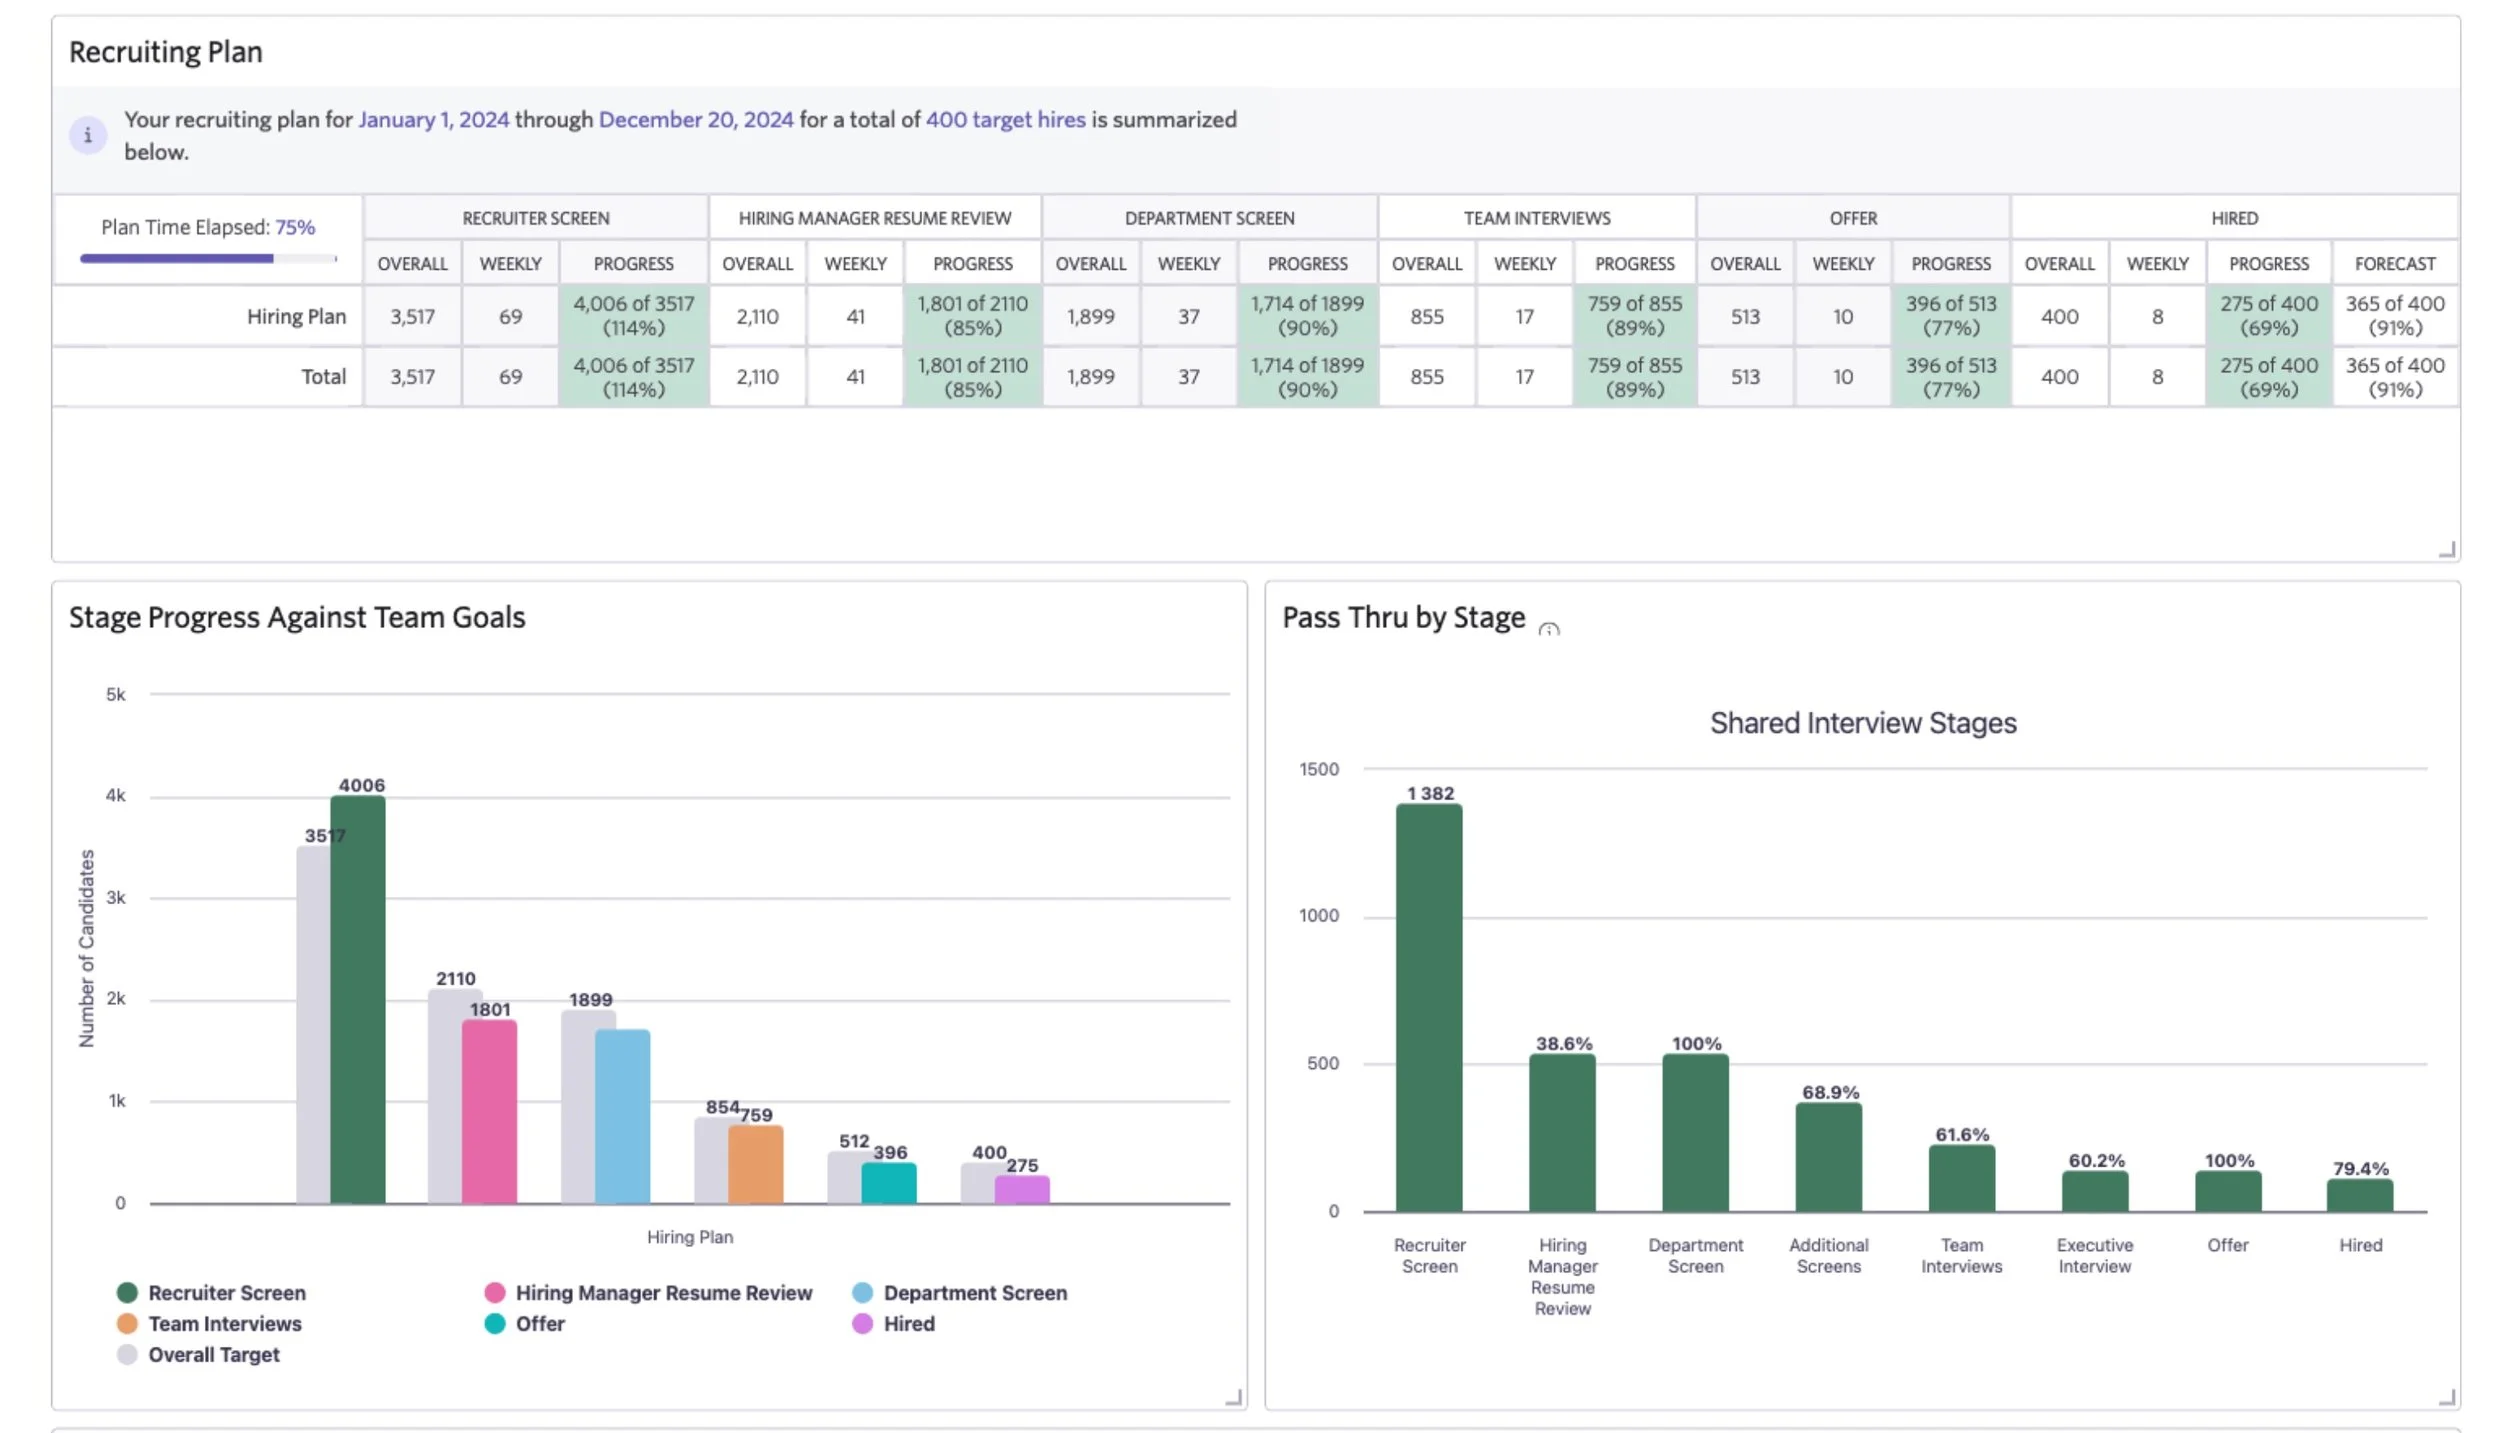Click the orange 759 Team Interviews bar
The height and width of the screenshot is (1433, 2500).
[x=756, y=1164]
